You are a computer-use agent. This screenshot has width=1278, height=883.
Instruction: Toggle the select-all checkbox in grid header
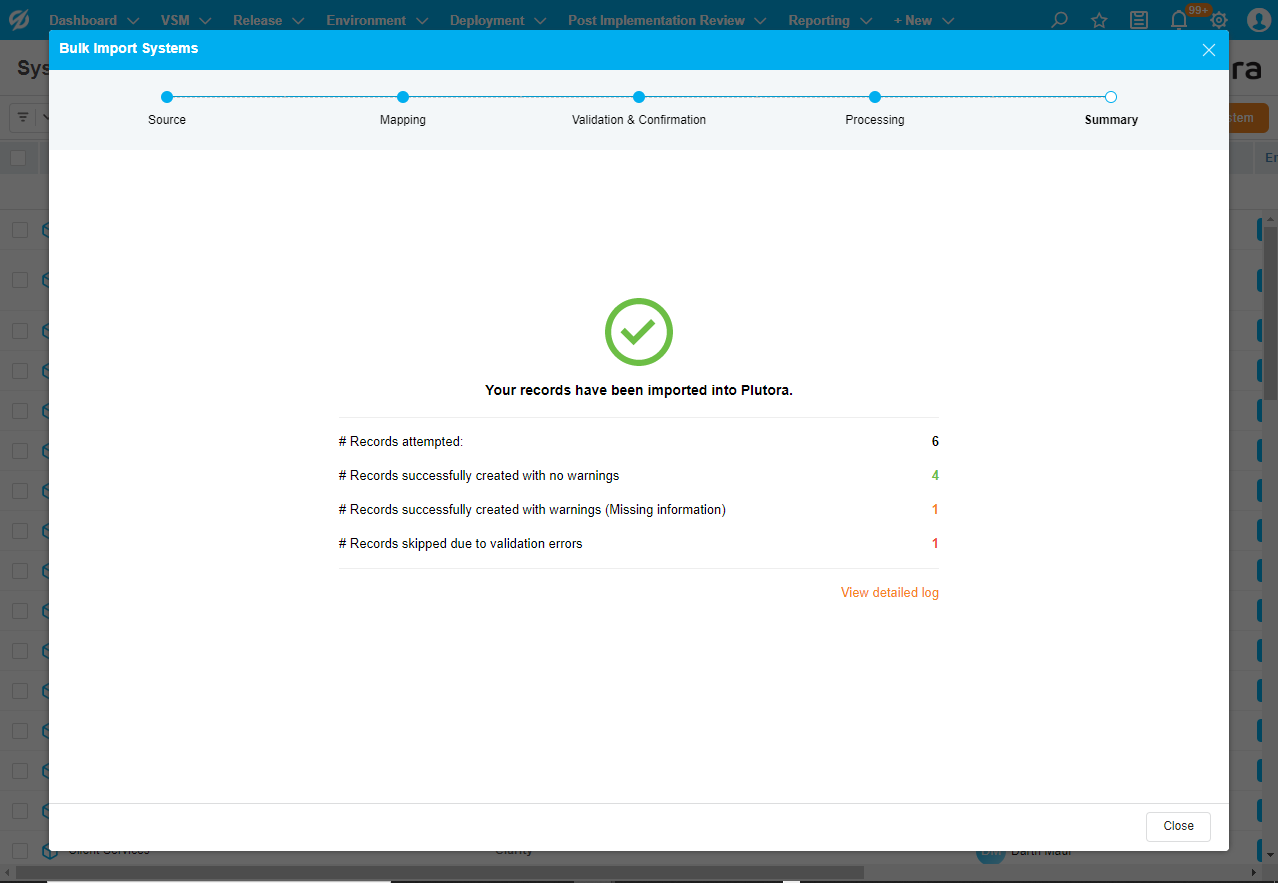pos(18,158)
